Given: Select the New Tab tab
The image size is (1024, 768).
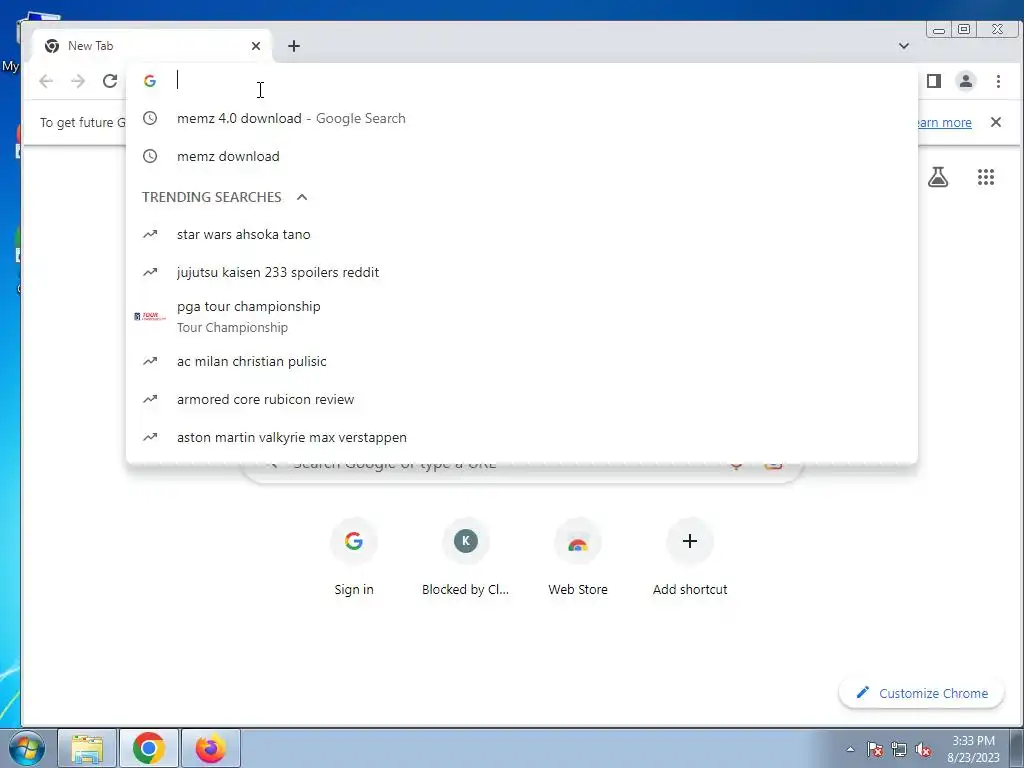Looking at the screenshot, I should (x=152, y=46).
